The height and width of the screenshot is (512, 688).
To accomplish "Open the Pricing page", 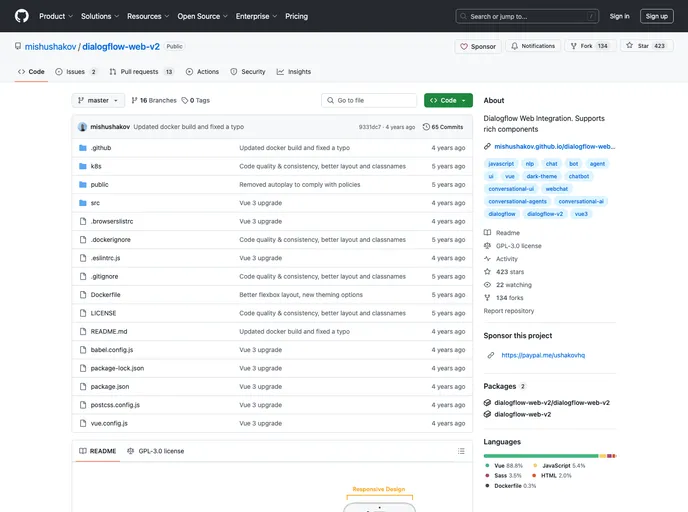I will point(297,16).
